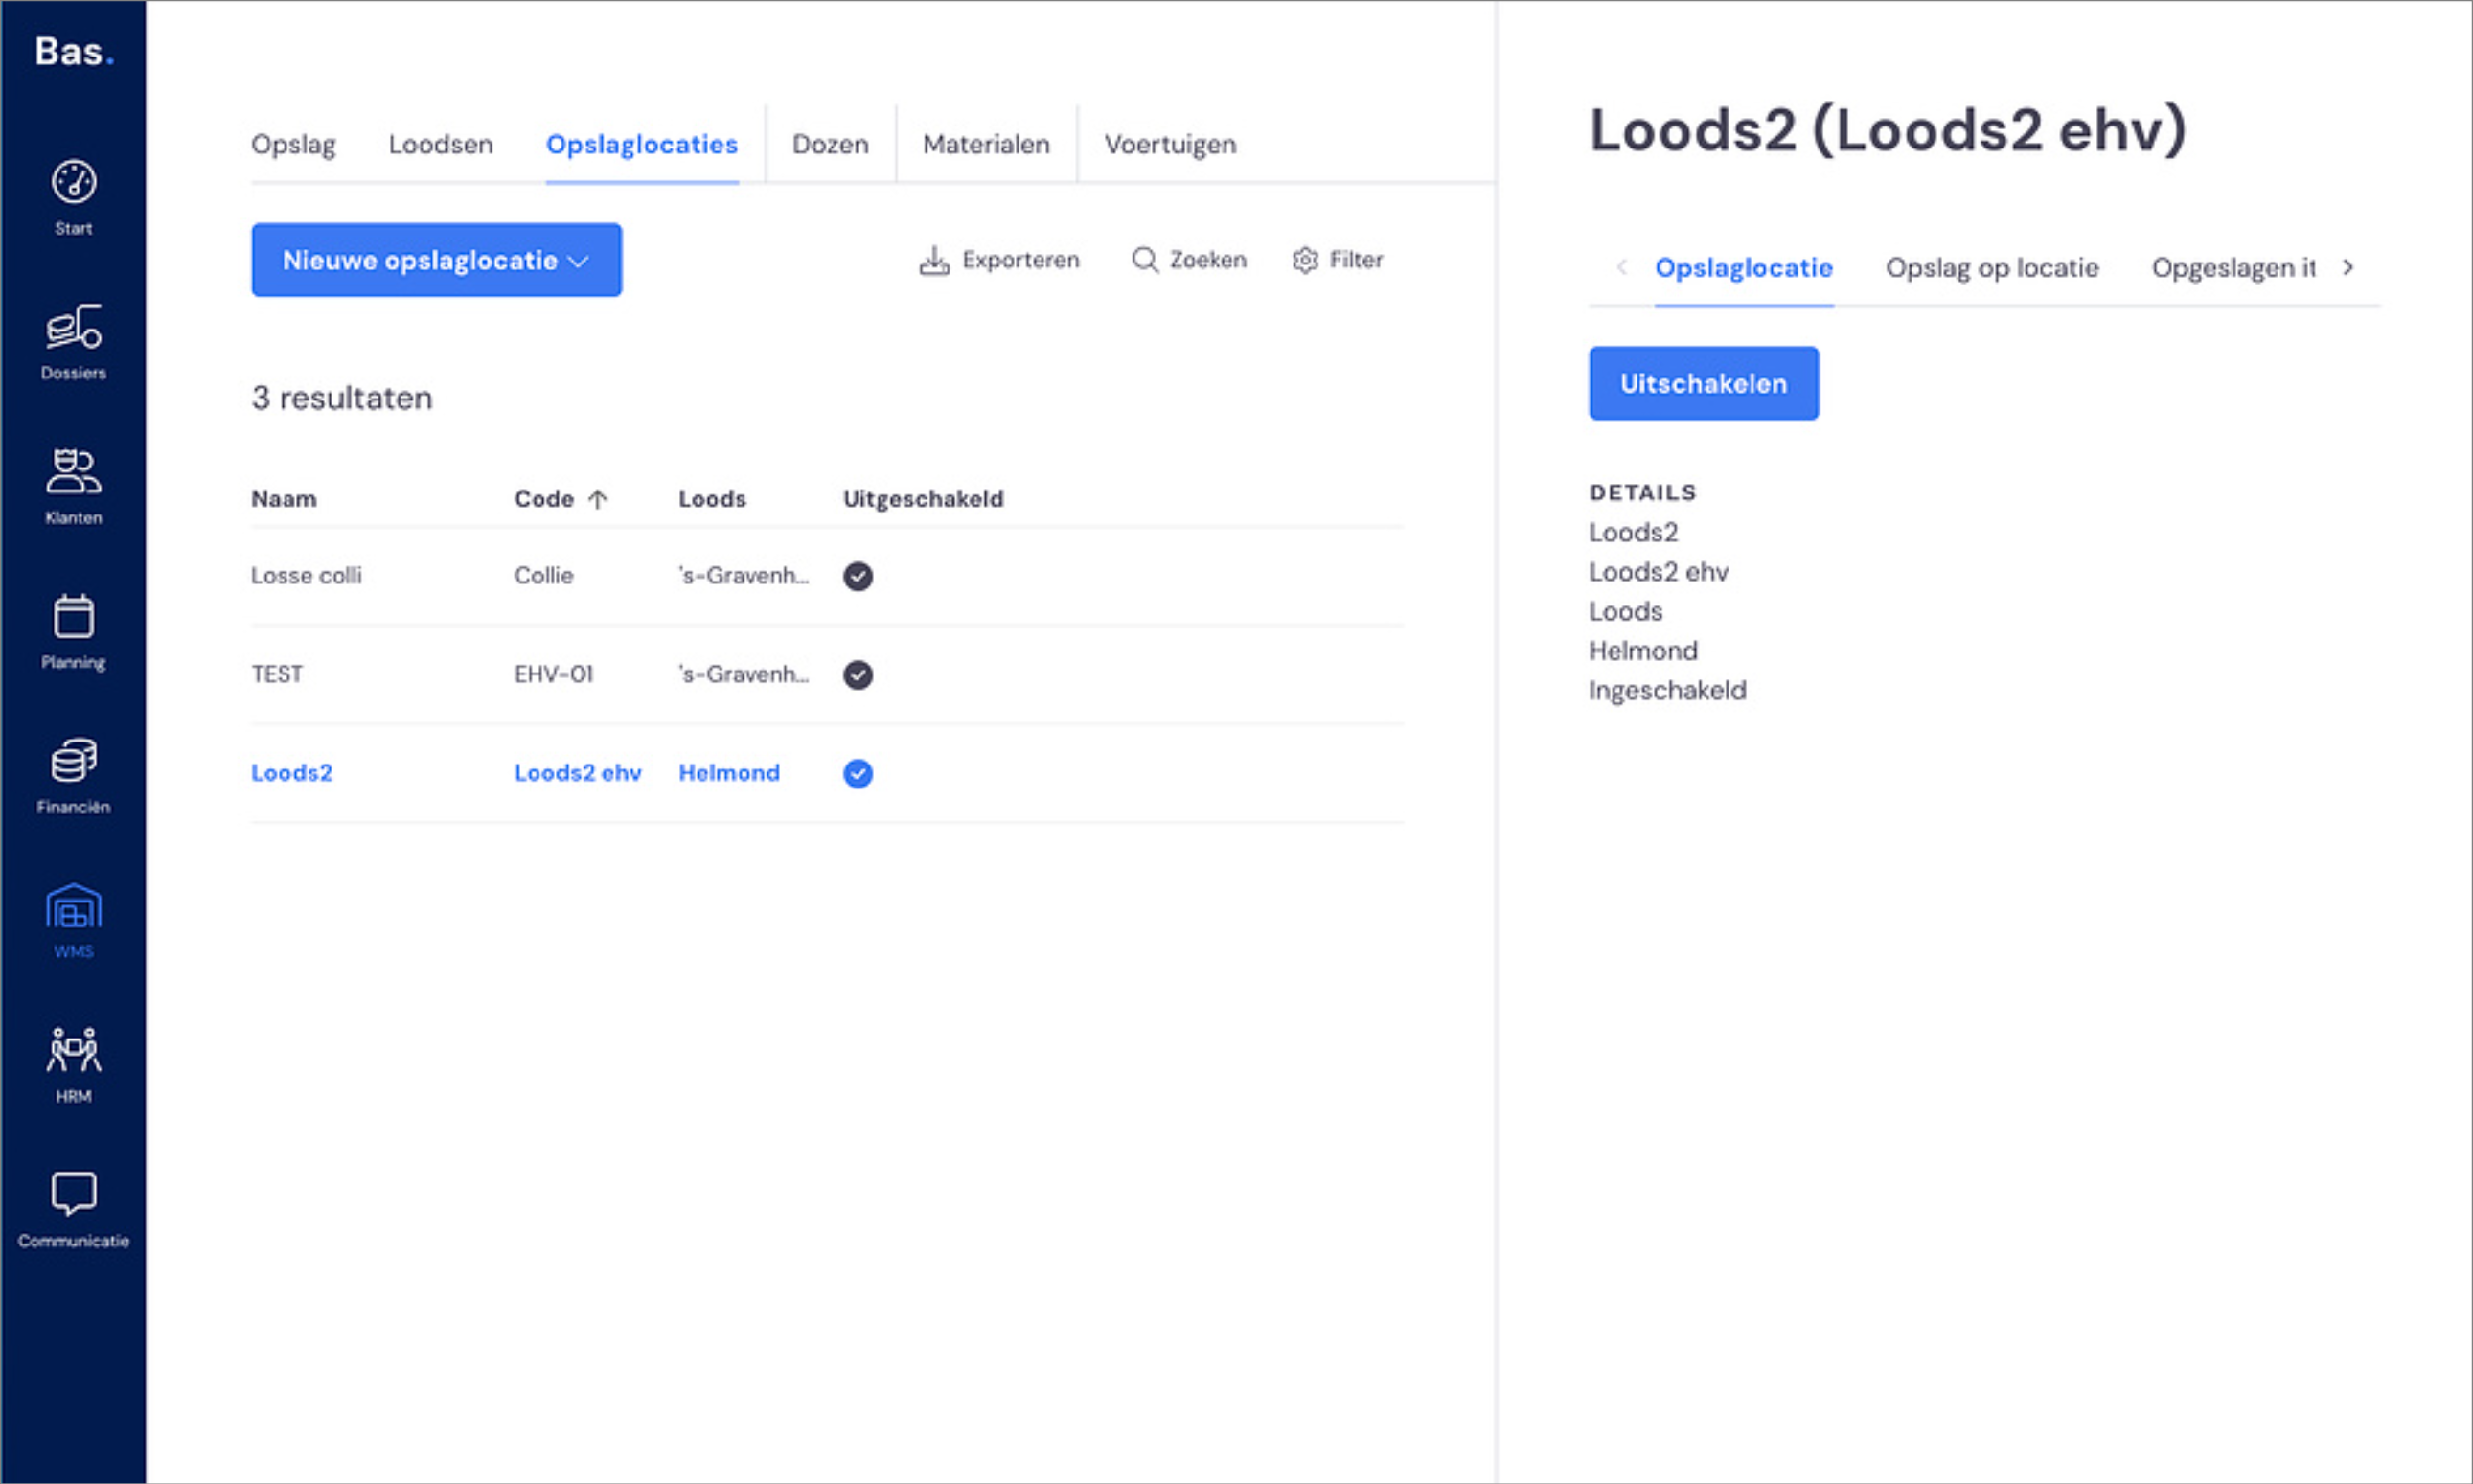
Task: Open Dossiers in the sidebar
Action: click(73, 327)
